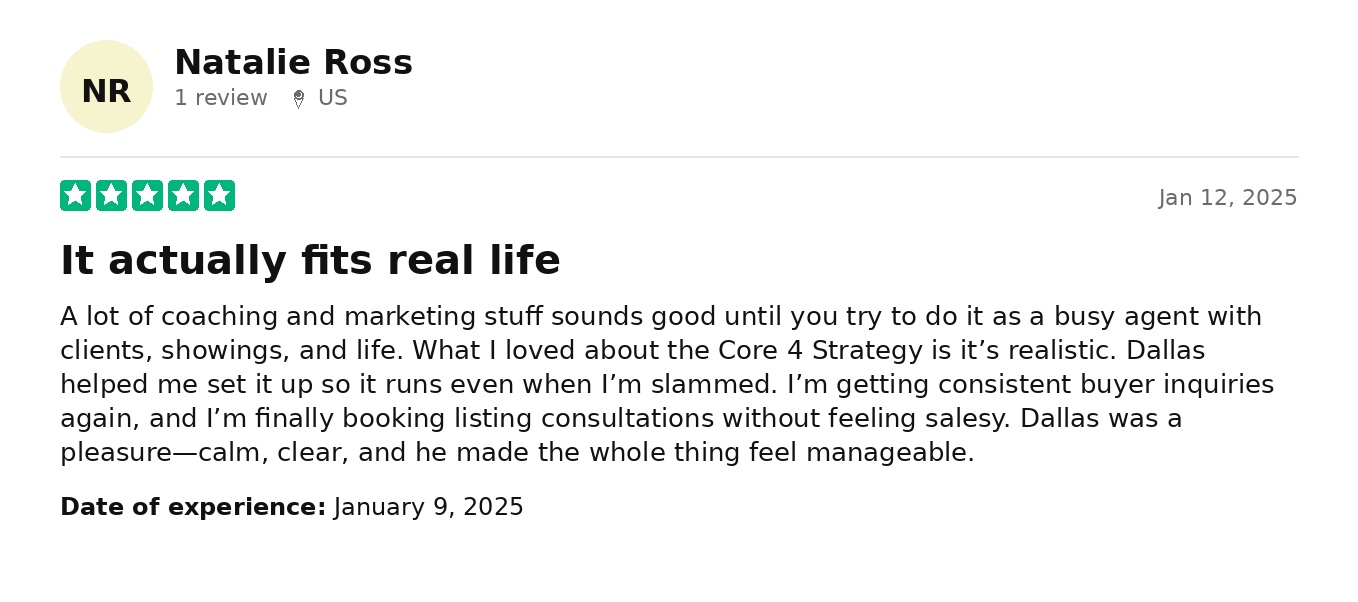1358x602 pixels.
Task: Click the "1 review" count
Action: tap(221, 98)
